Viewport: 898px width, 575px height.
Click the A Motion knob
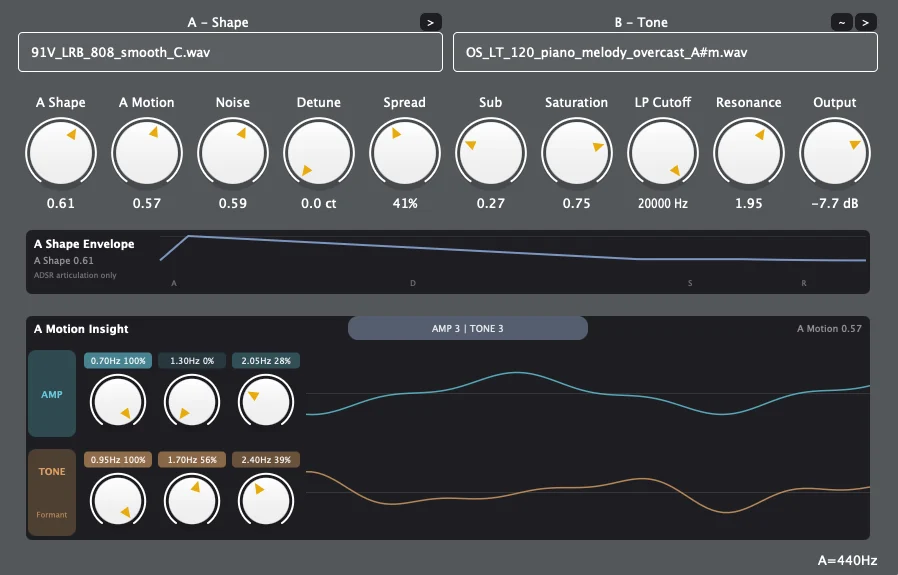(x=146, y=153)
